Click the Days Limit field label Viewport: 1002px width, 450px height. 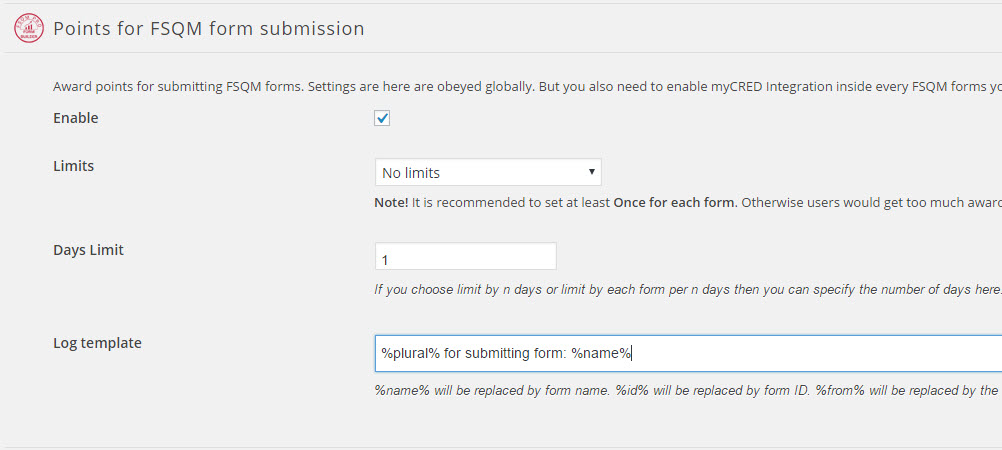(x=87, y=250)
